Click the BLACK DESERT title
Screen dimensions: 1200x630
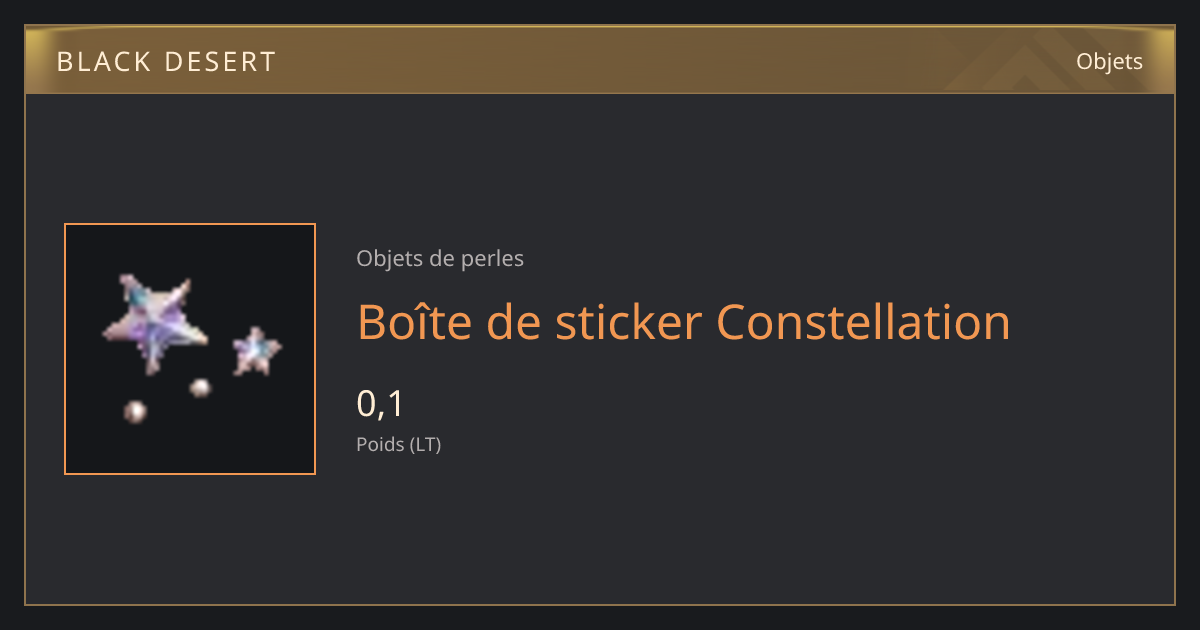pos(166,62)
